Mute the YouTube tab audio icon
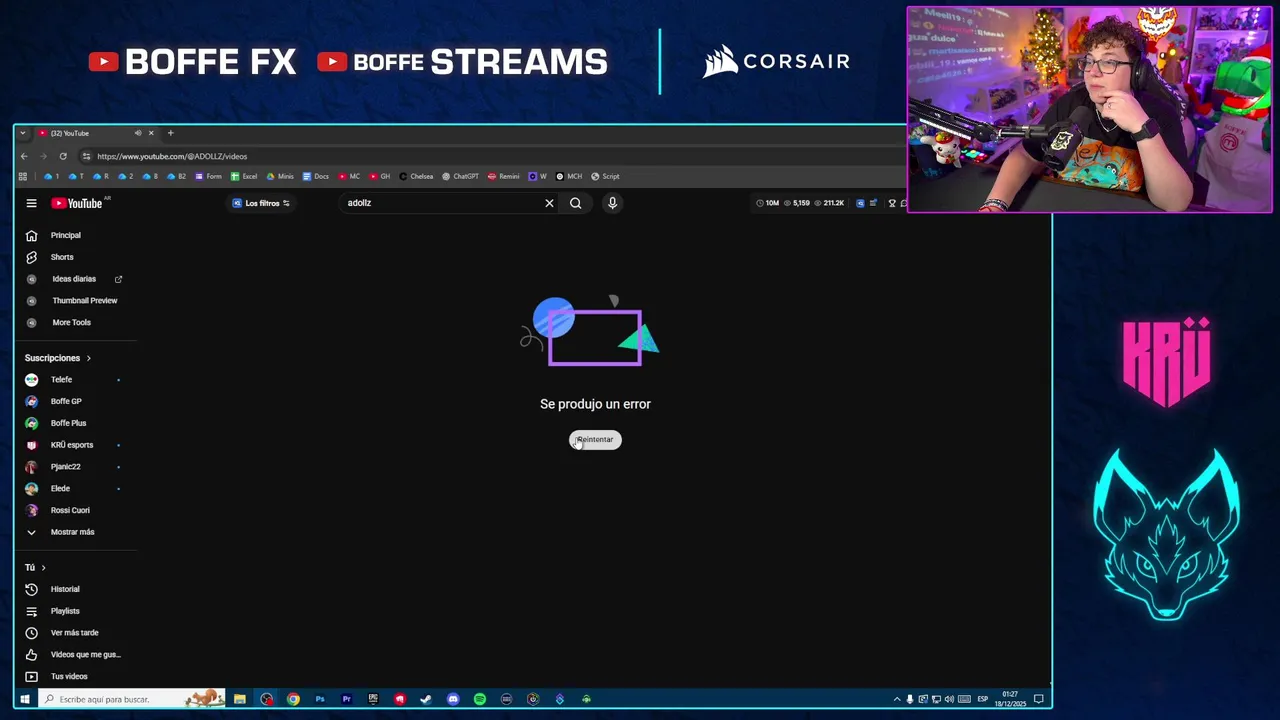This screenshot has width=1280, height=720. [138, 133]
